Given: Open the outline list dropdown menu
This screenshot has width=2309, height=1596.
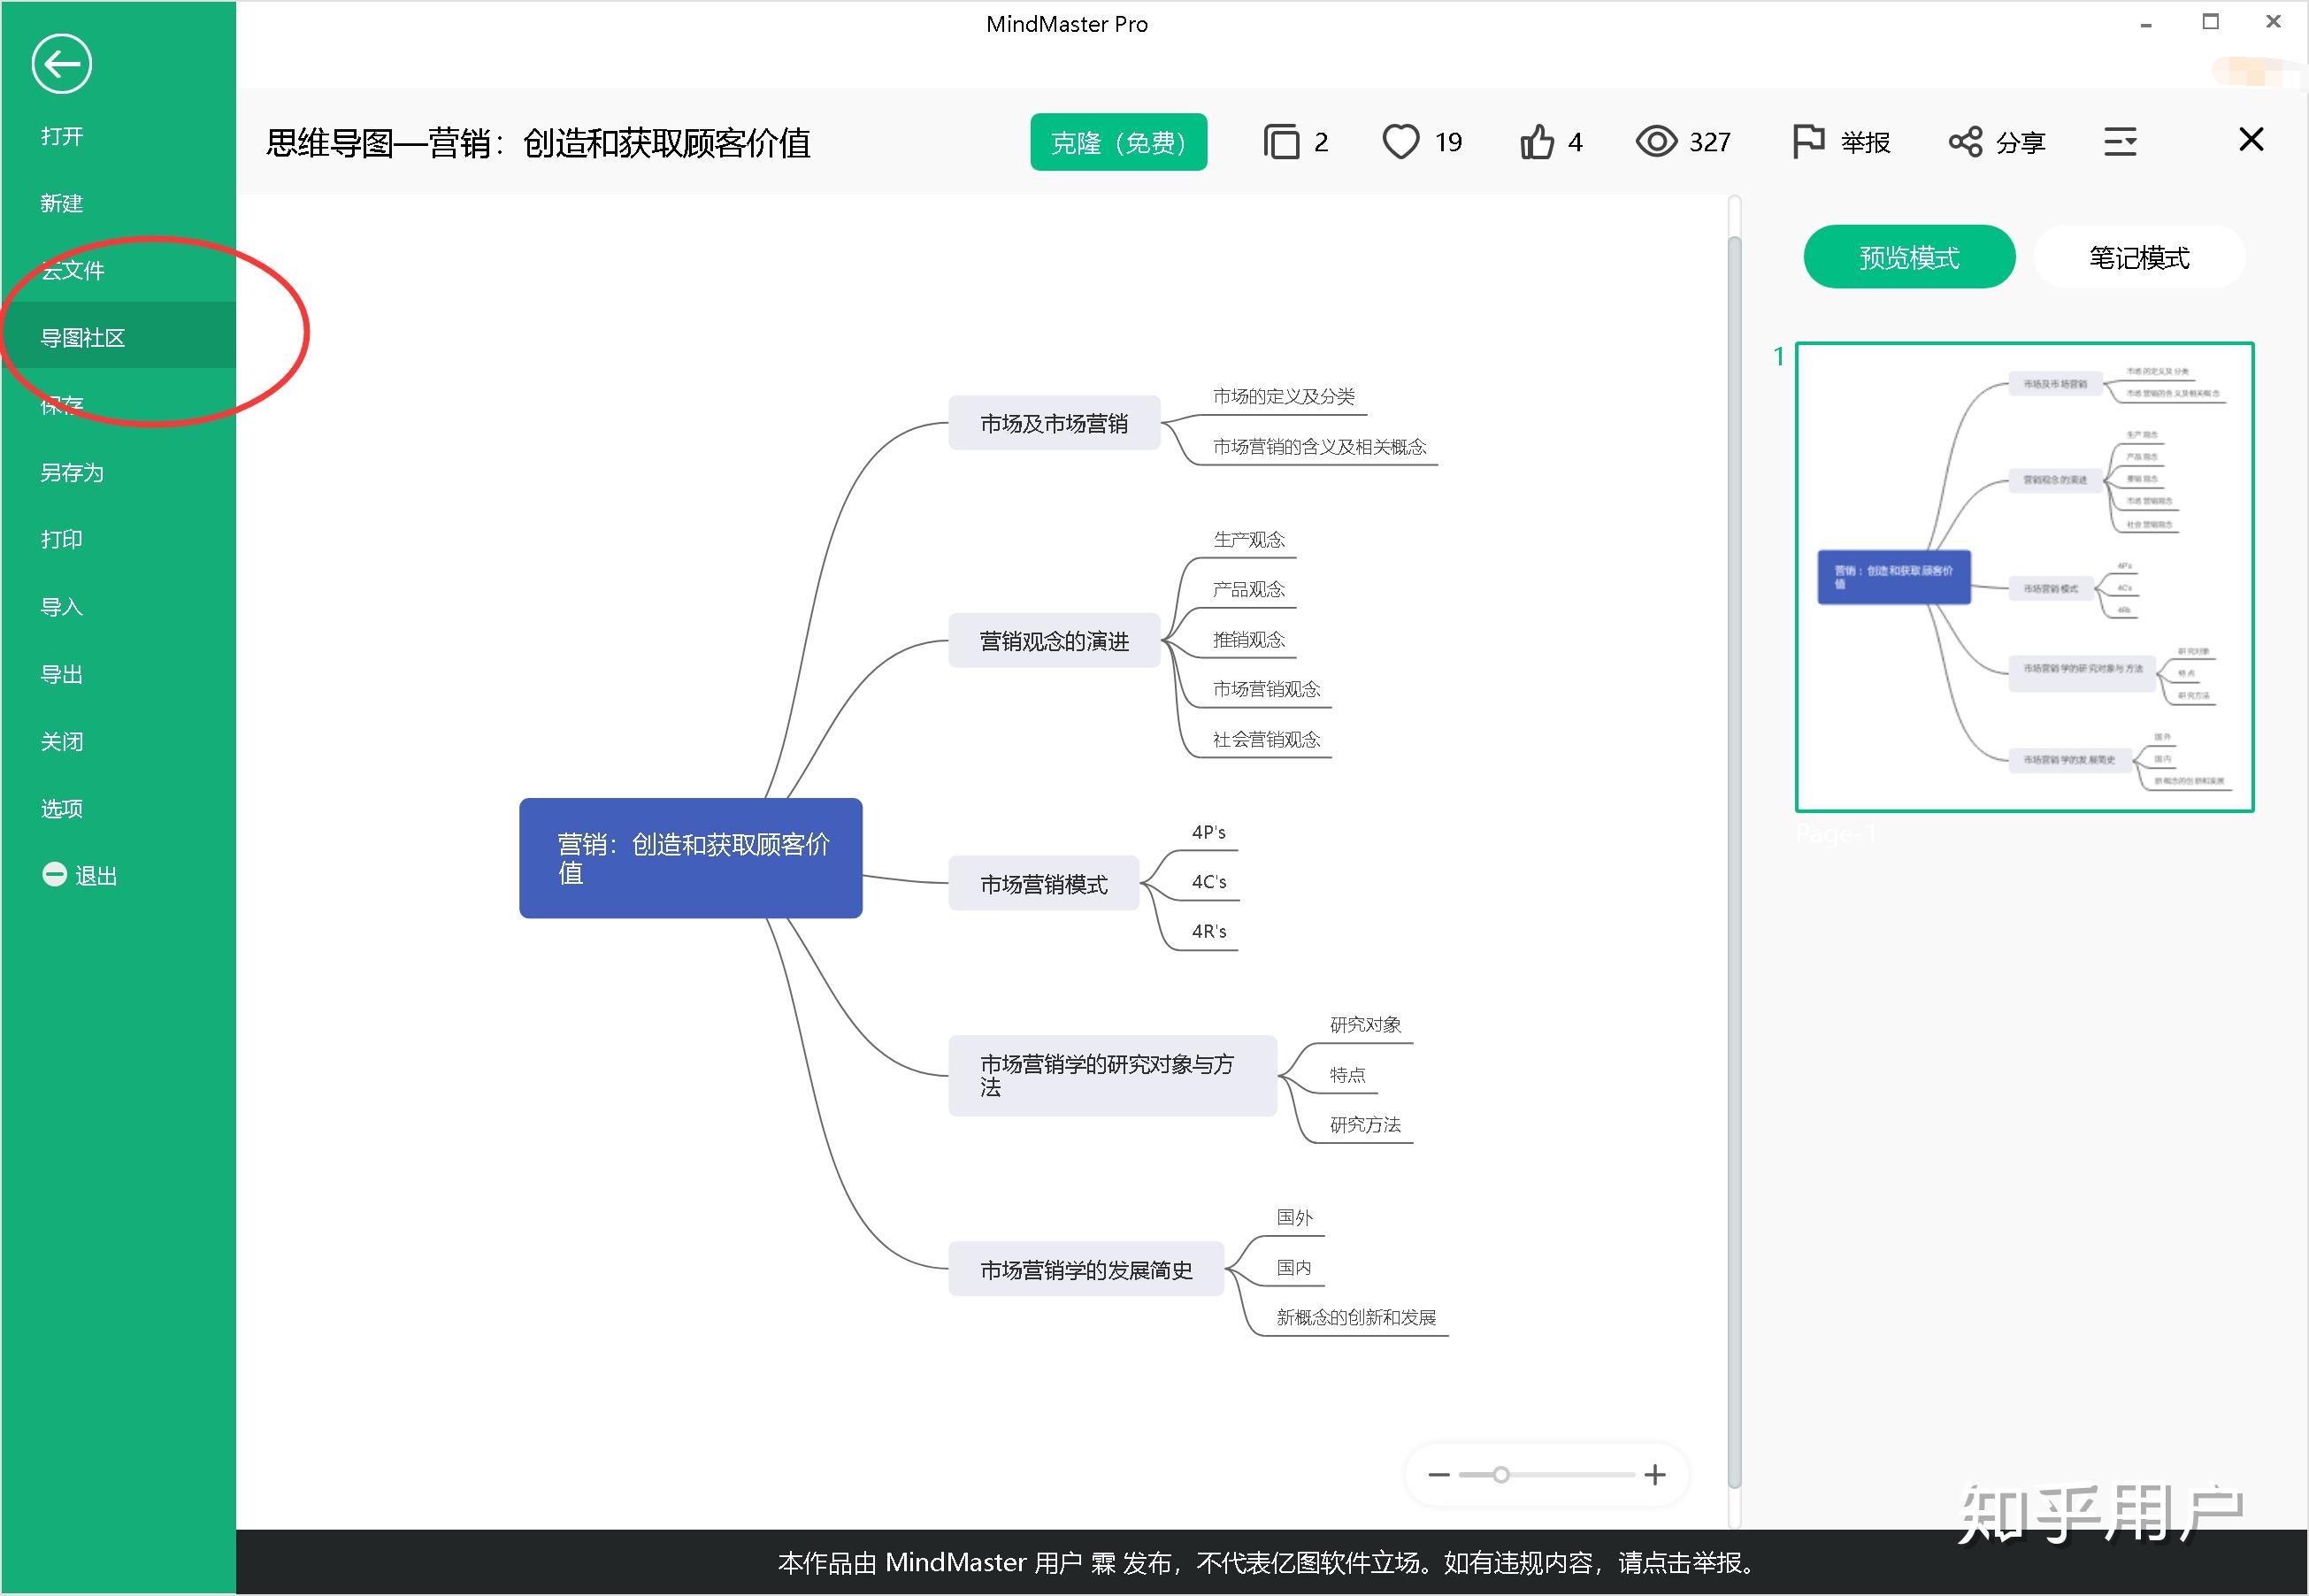Looking at the screenshot, I should [2120, 142].
